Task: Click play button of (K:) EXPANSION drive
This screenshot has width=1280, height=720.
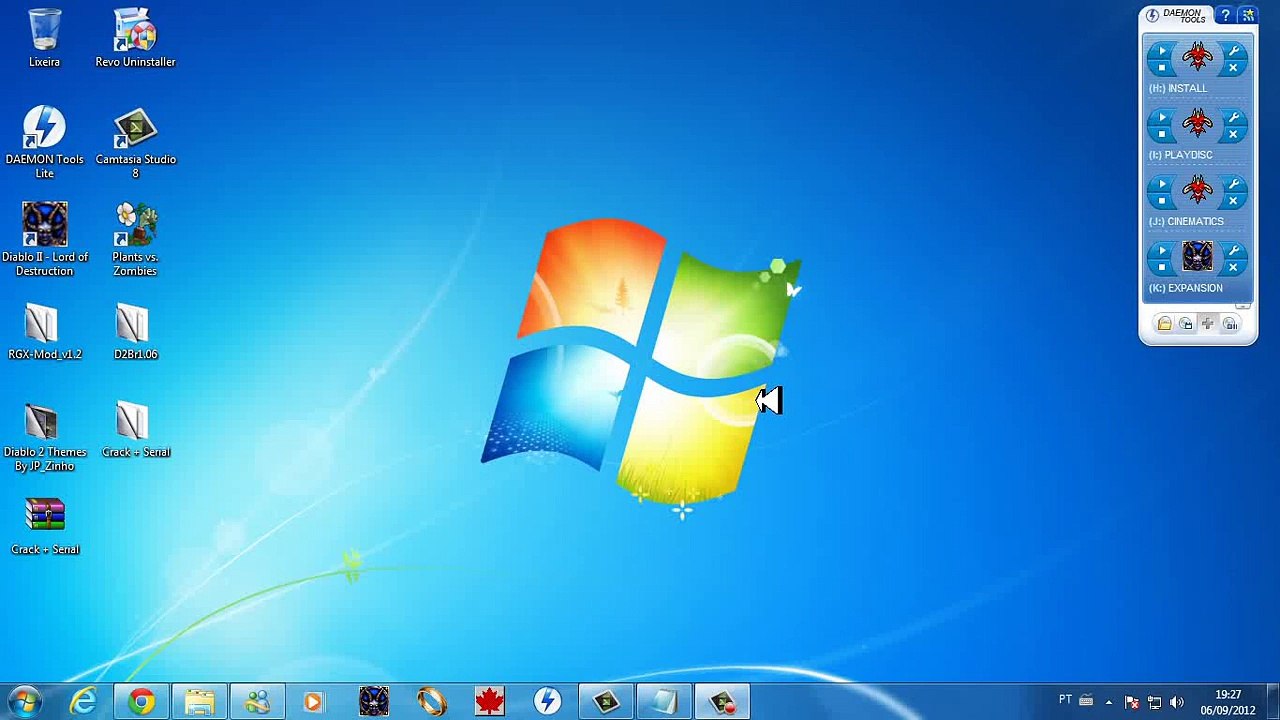Action: coord(1162,251)
